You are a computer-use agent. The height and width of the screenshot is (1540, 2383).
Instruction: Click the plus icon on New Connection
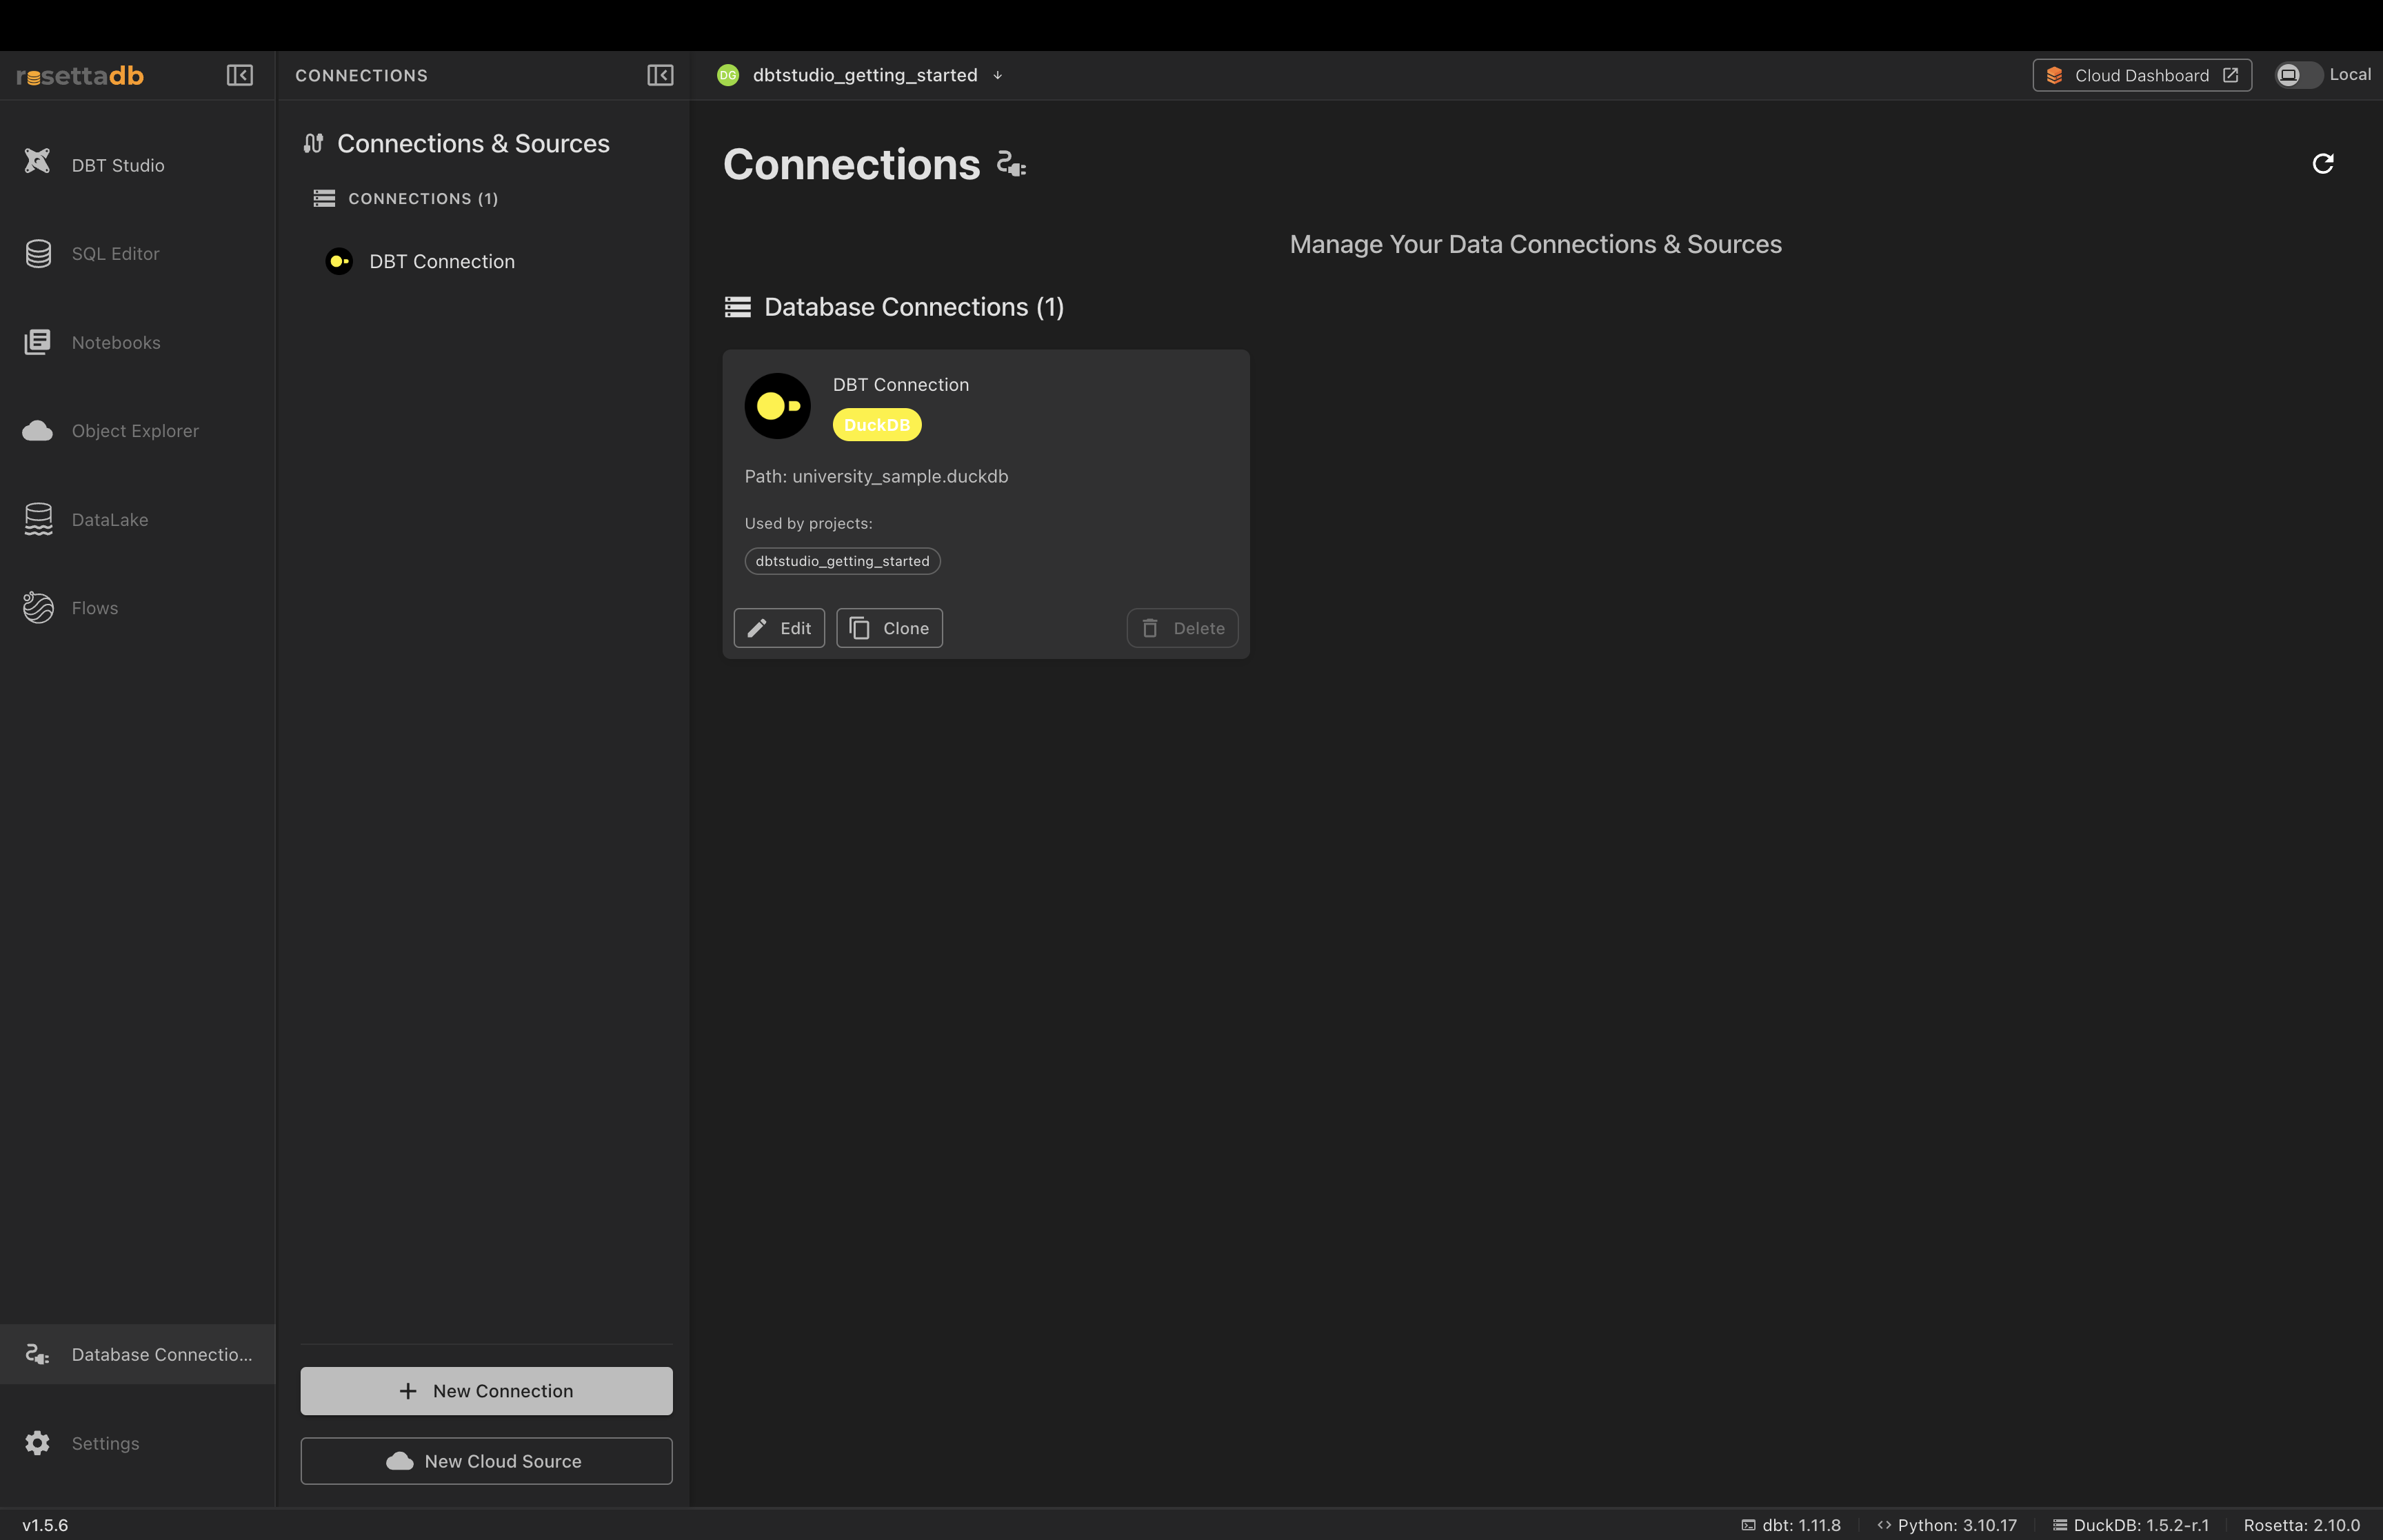tap(408, 1391)
